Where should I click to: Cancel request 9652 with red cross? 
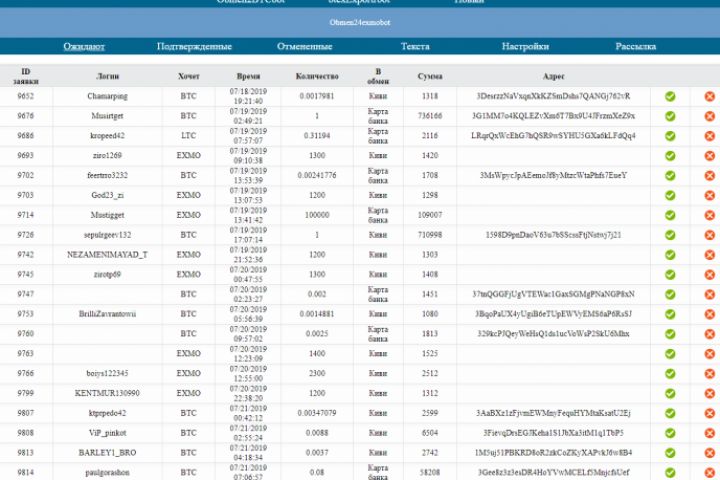709,96
